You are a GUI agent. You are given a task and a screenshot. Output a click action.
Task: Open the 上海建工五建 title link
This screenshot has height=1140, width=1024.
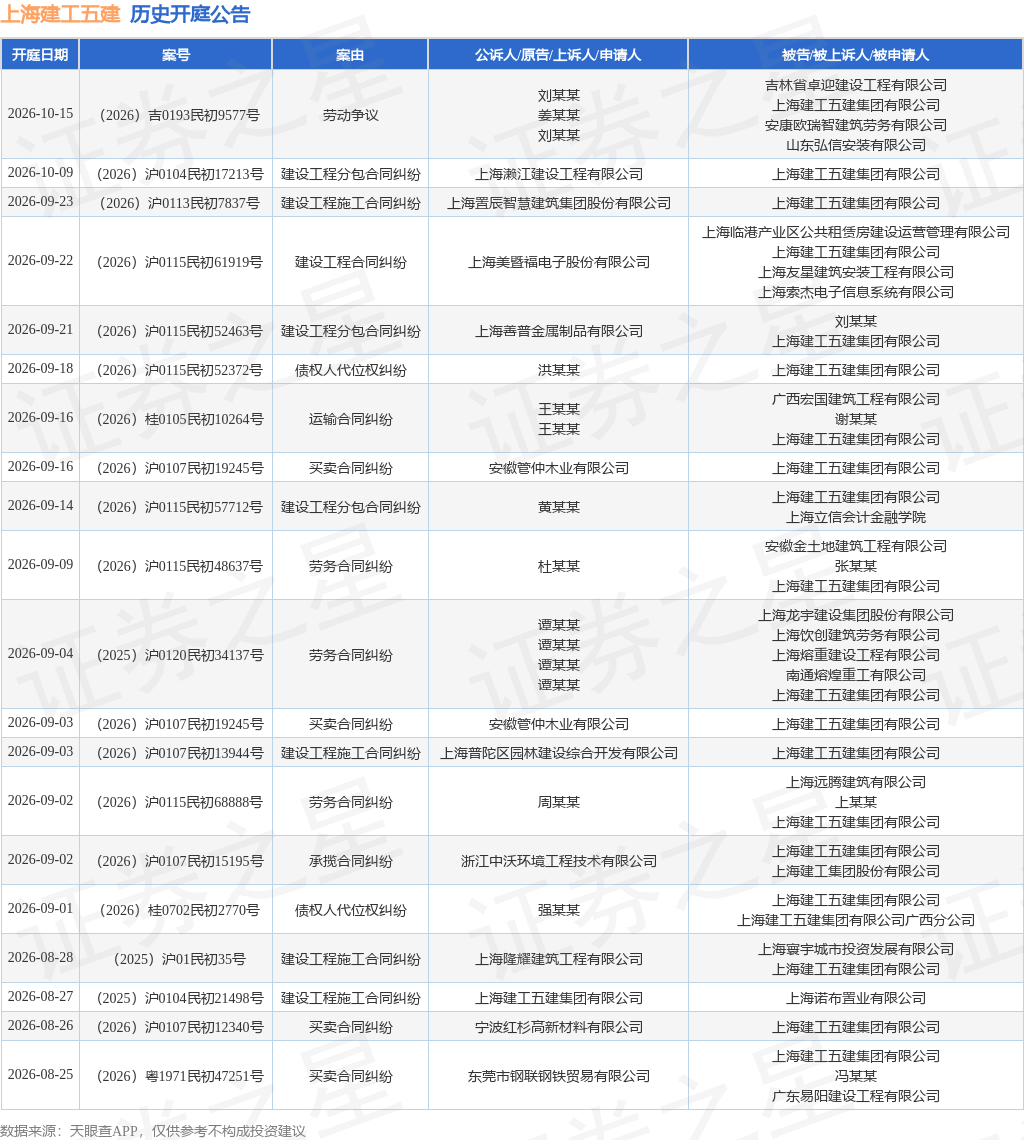point(60,15)
